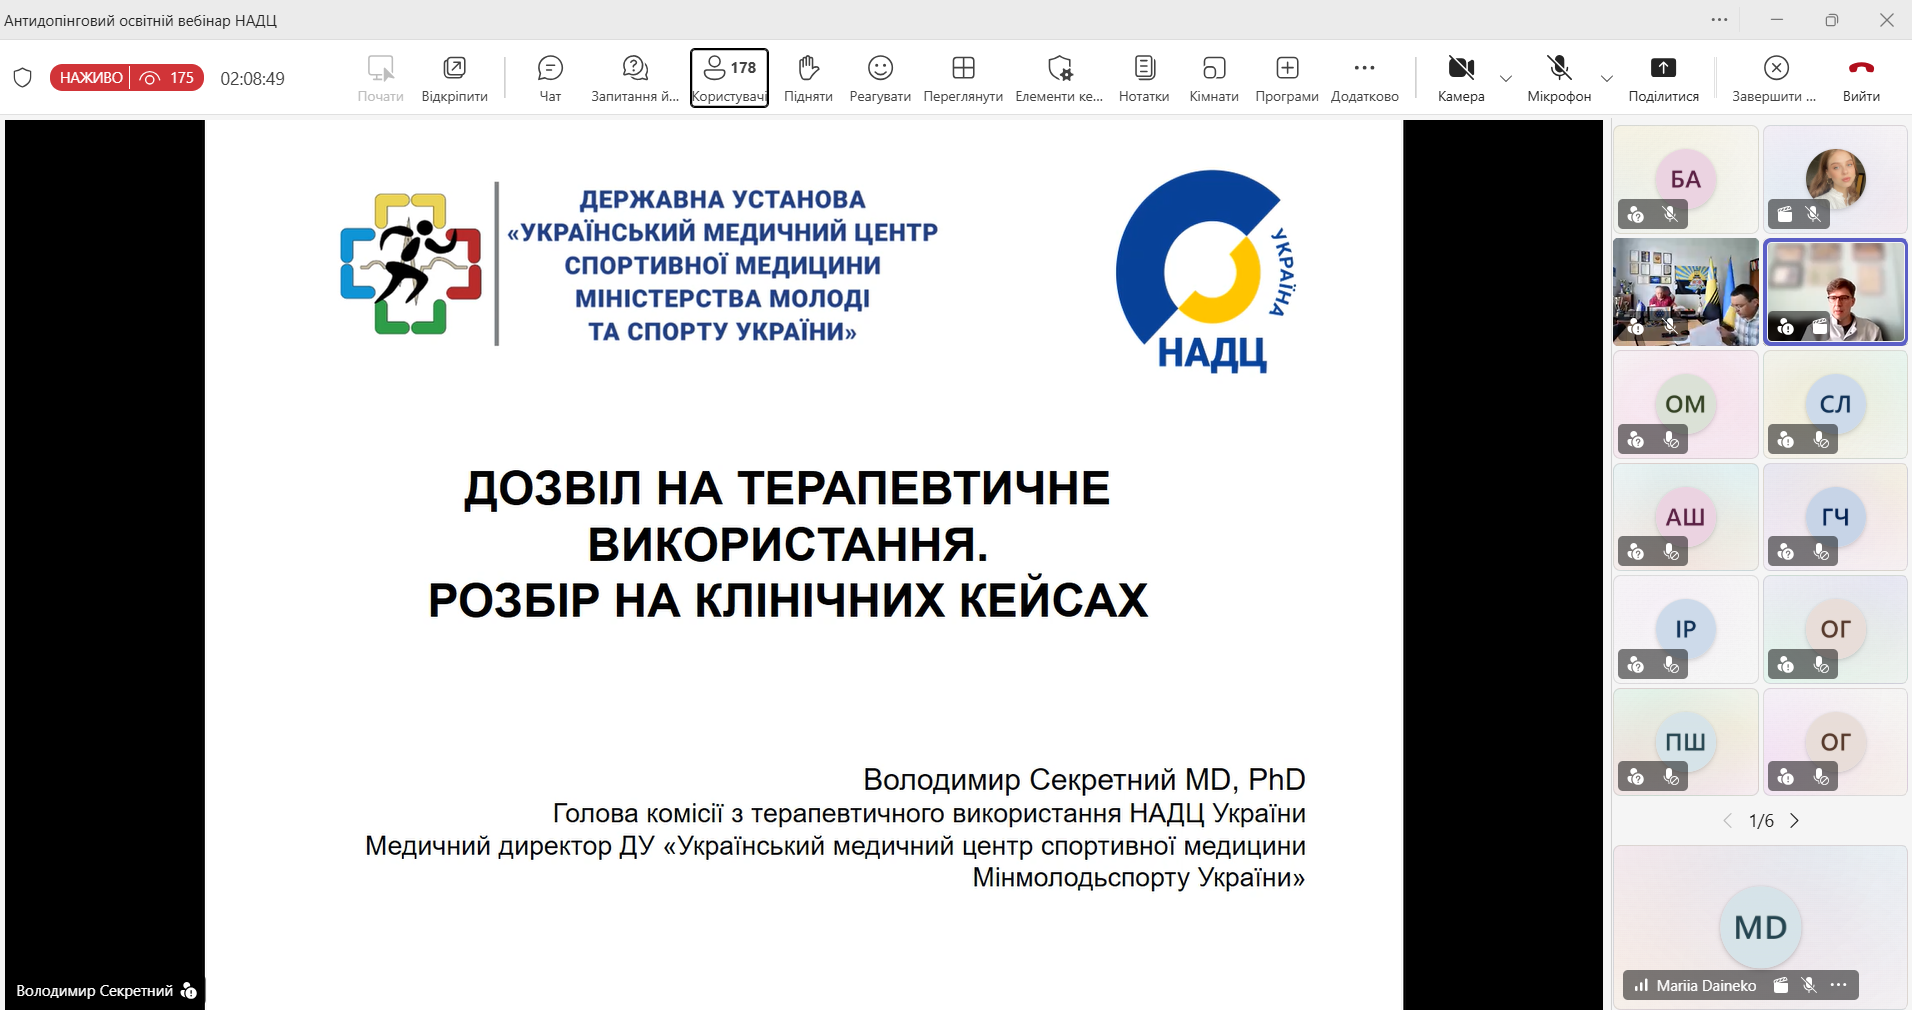Click Mariia Daineko name label

point(1706,985)
